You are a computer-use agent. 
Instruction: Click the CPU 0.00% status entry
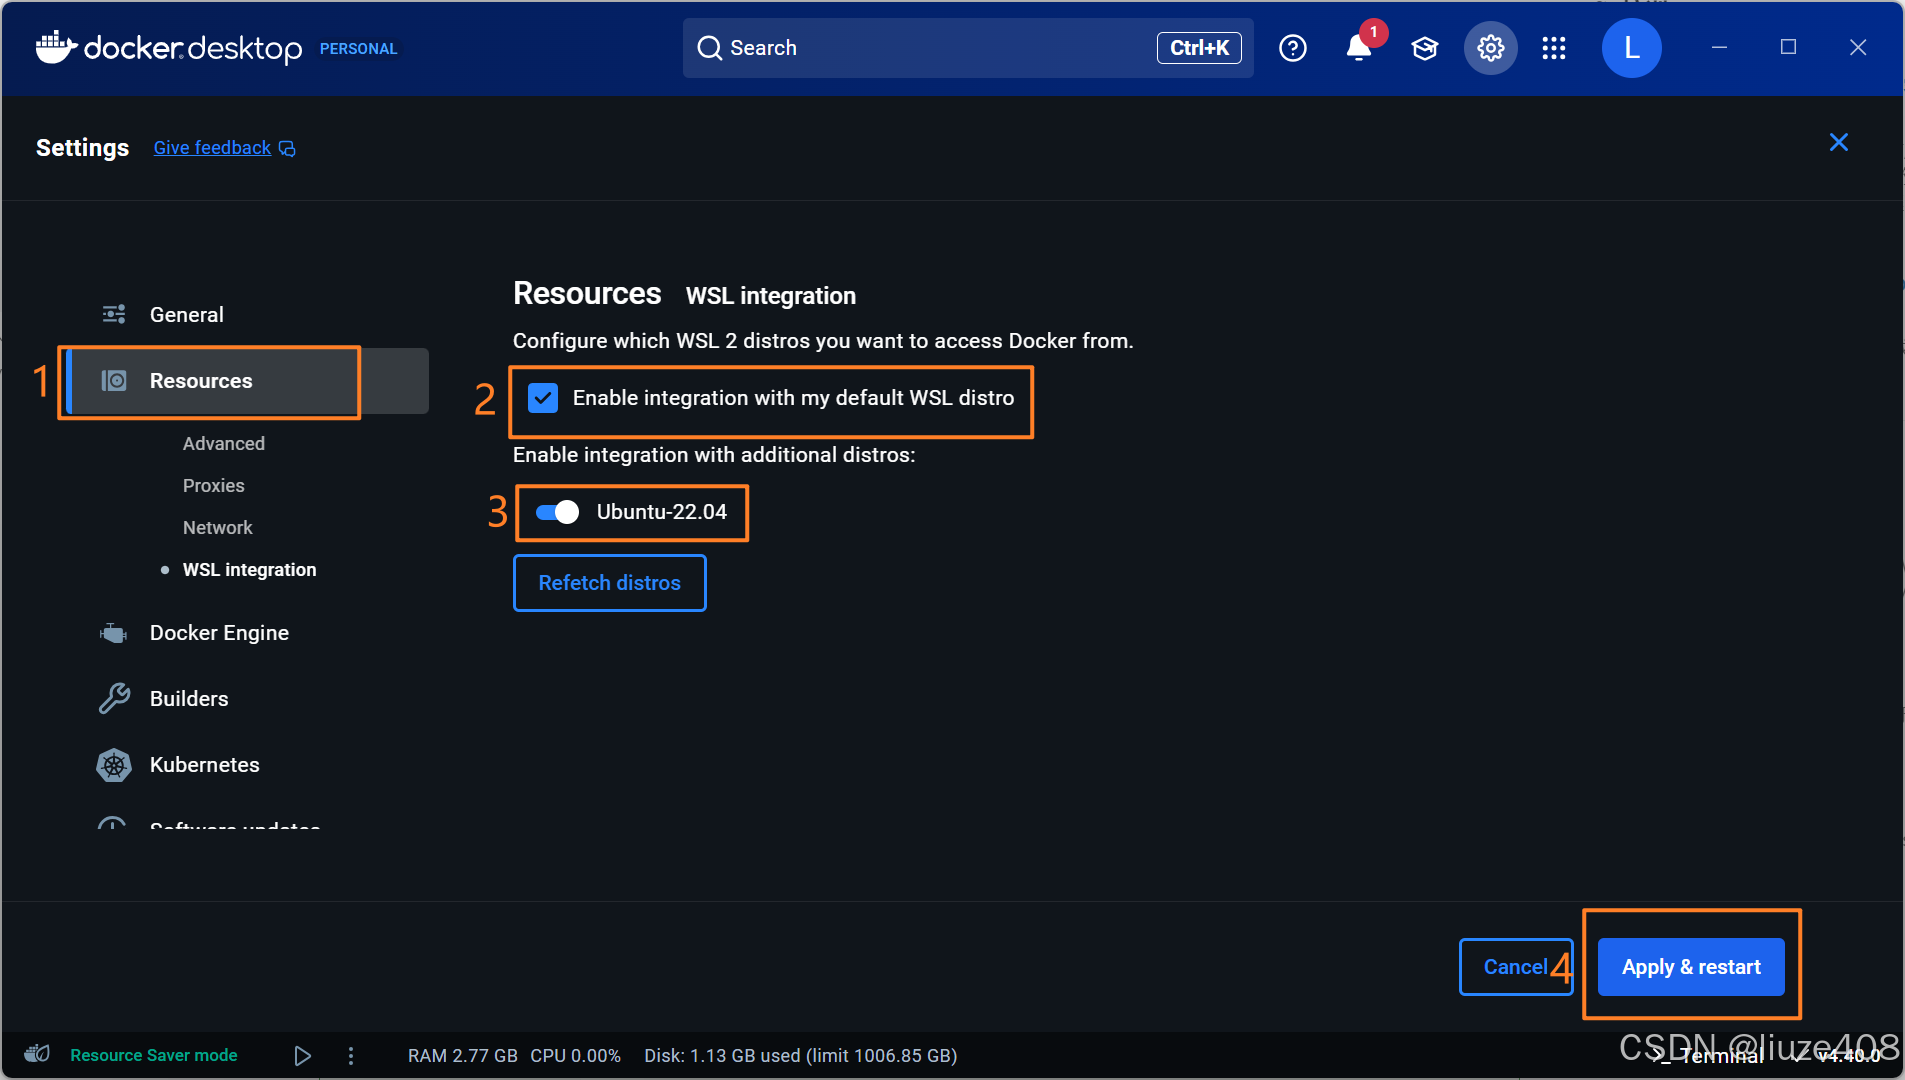(x=576, y=1055)
